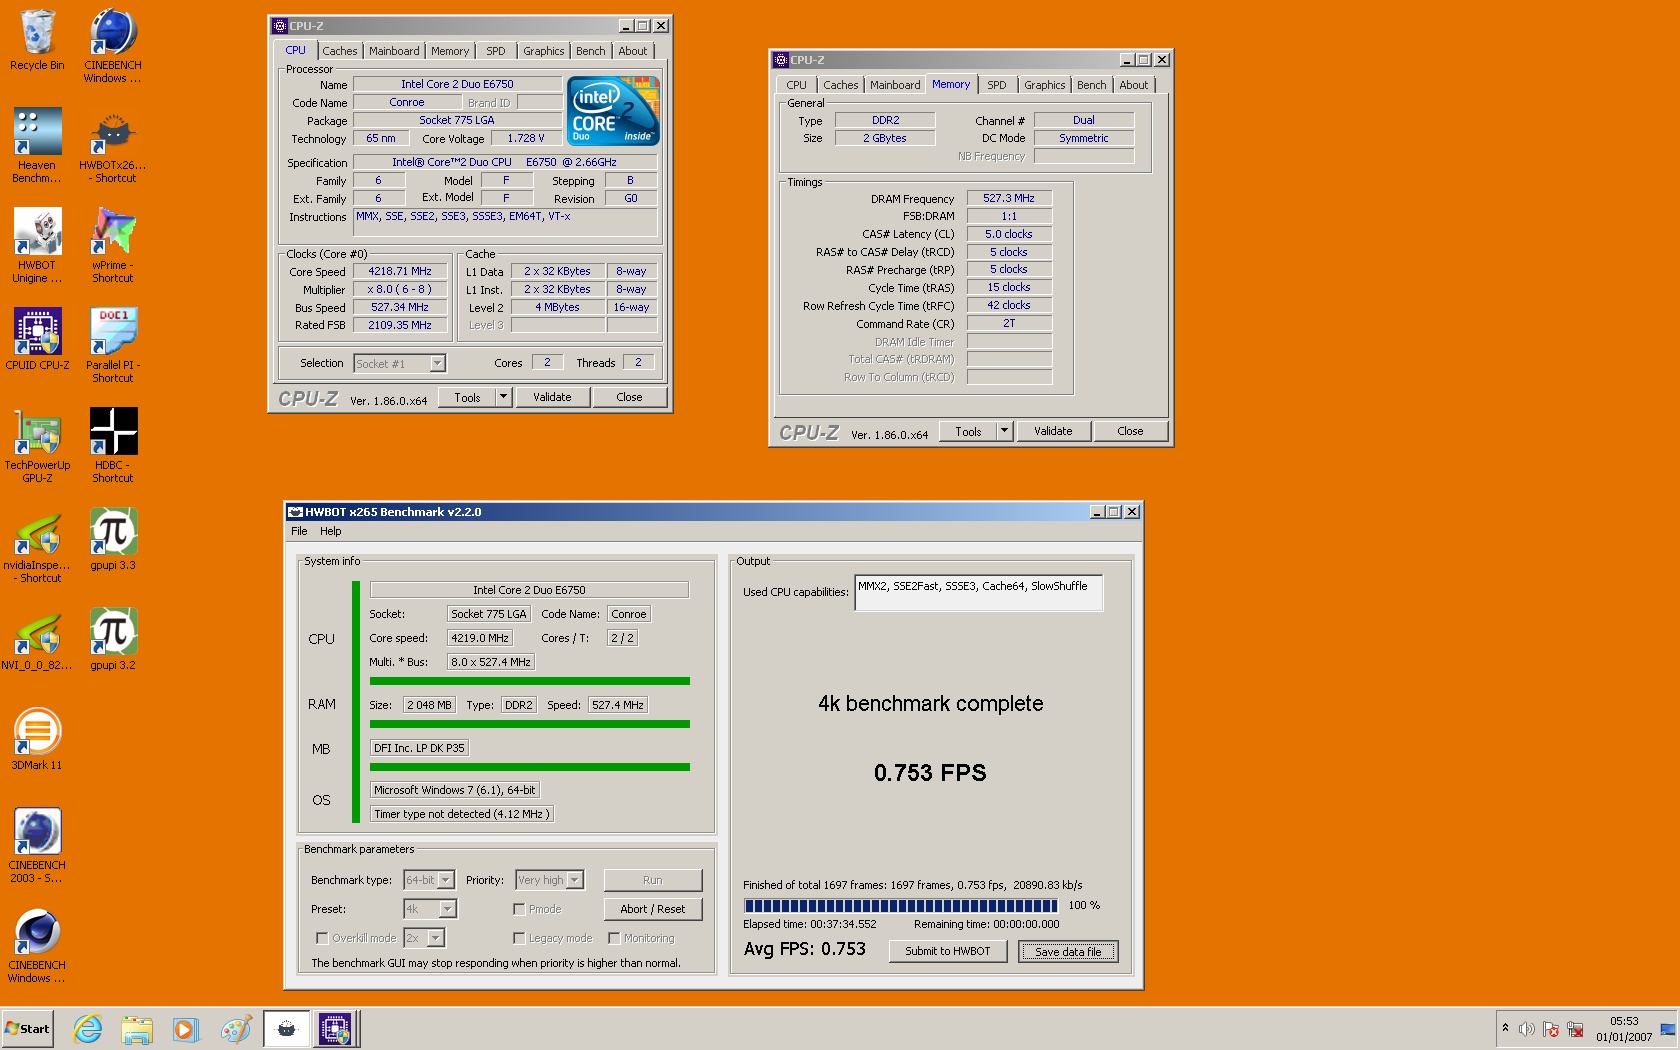Click the Intel Core 2 Duo logo
The width and height of the screenshot is (1680, 1050).
click(614, 111)
